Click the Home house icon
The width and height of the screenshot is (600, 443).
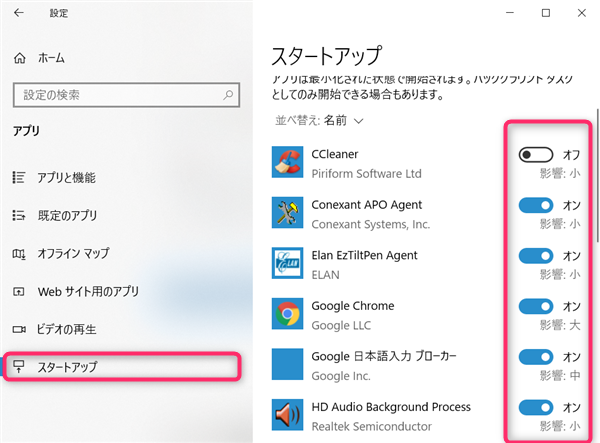tap(20, 58)
